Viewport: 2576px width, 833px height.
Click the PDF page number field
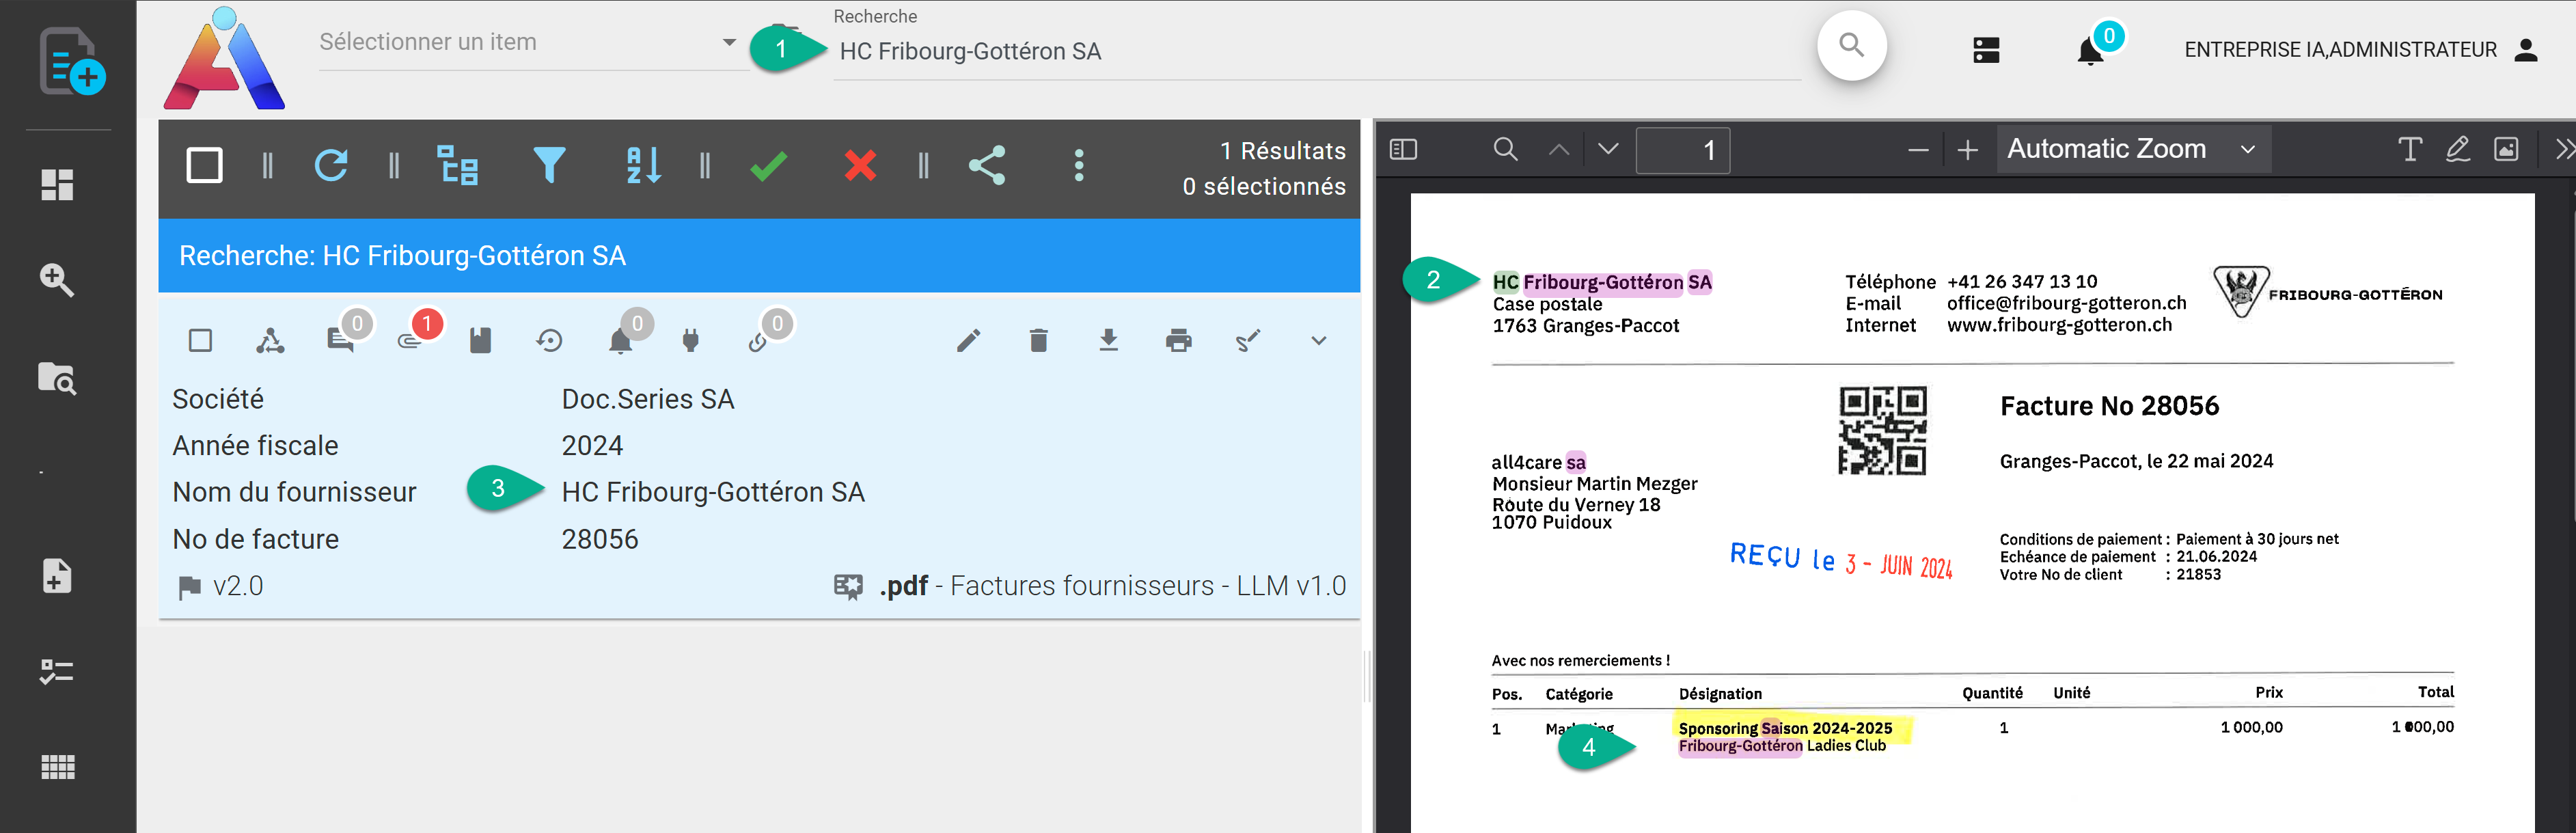click(x=1682, y=150)
